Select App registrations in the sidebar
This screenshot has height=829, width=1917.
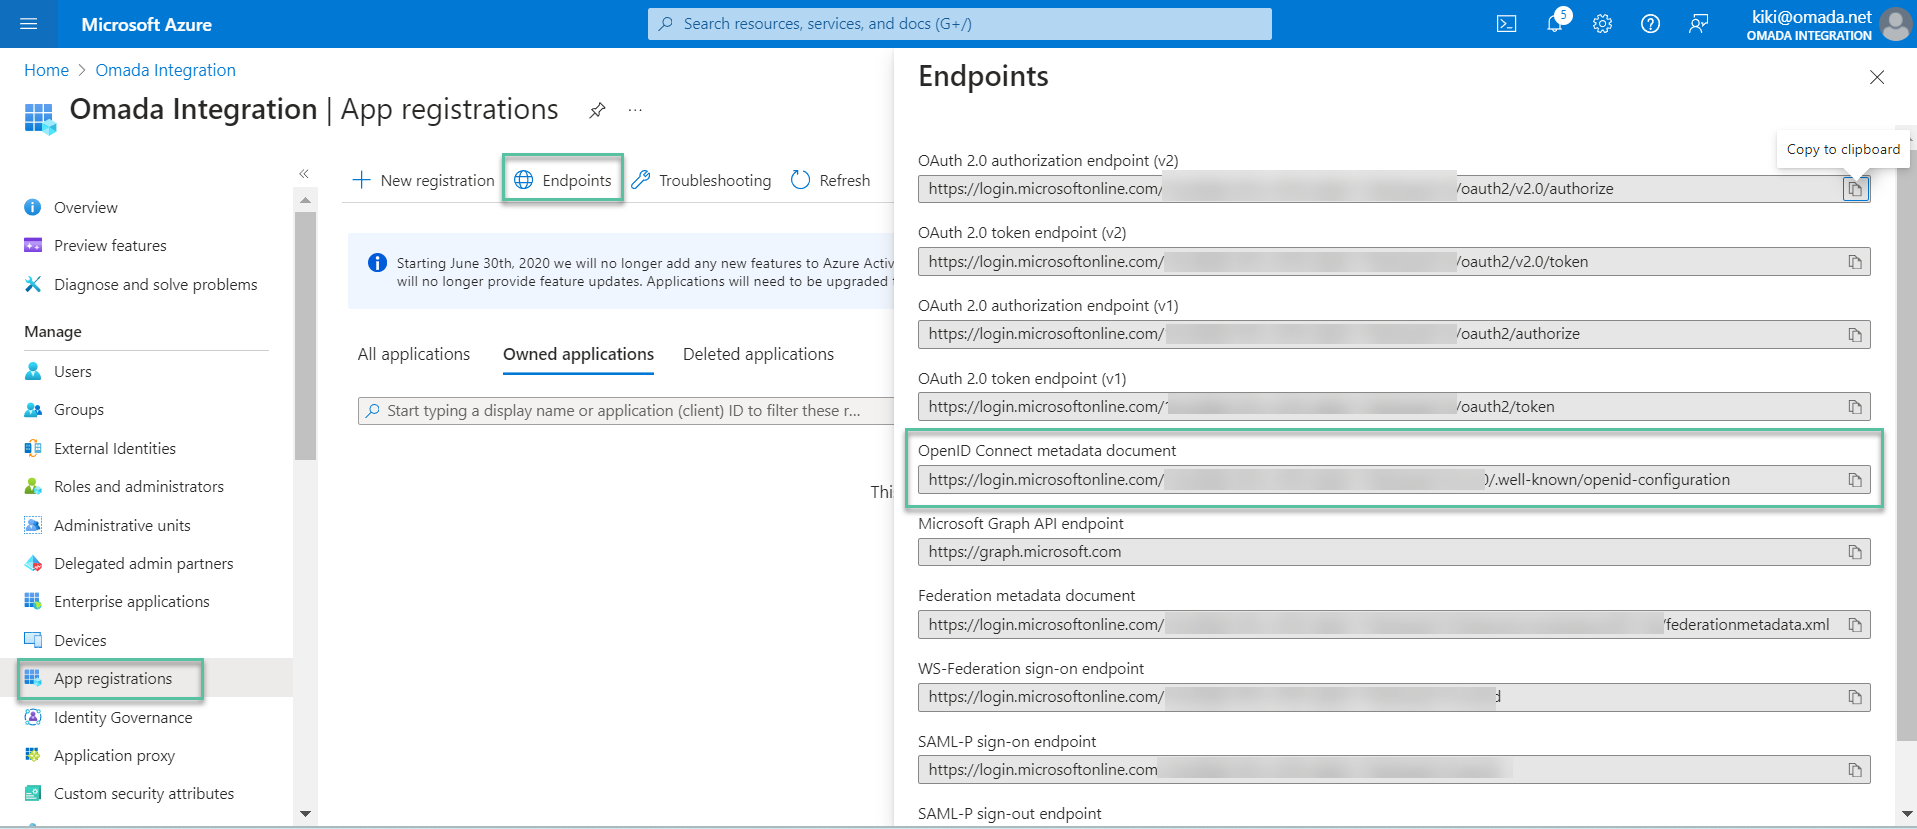(113, 678)
